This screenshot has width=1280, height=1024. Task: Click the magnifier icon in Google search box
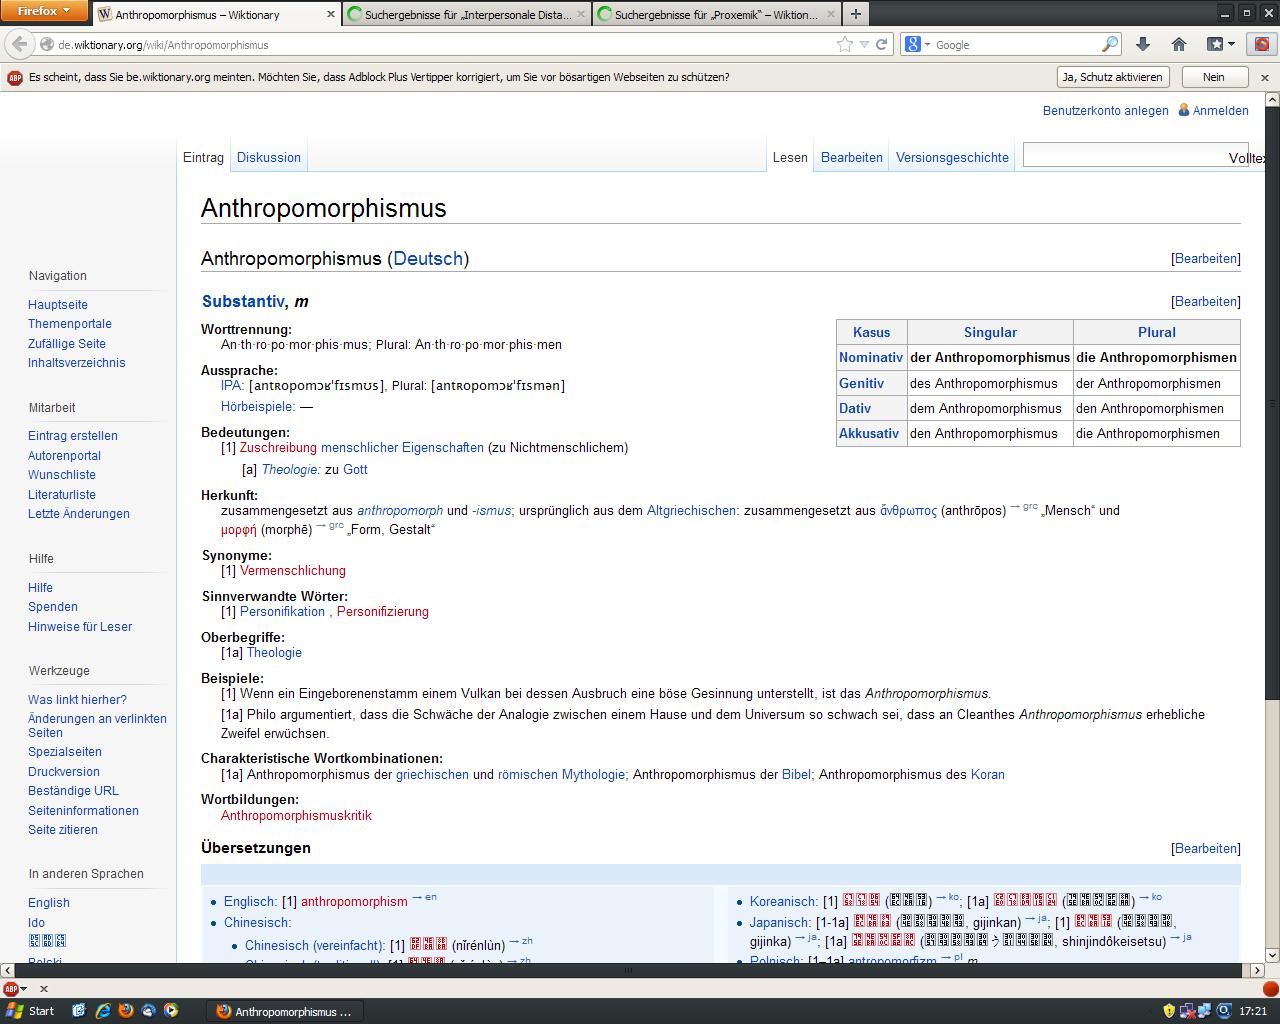[x=1109, y=44]
